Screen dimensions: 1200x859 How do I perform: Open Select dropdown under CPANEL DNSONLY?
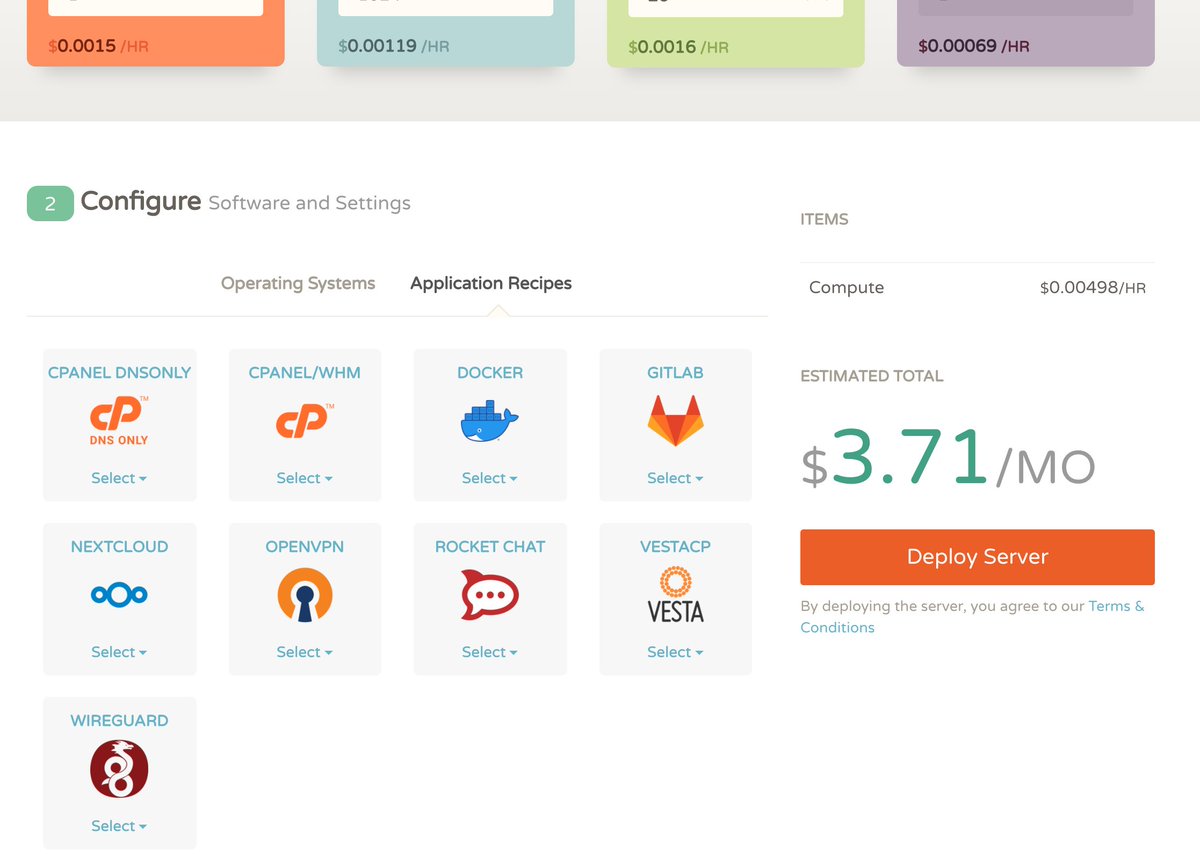point(119,478)
